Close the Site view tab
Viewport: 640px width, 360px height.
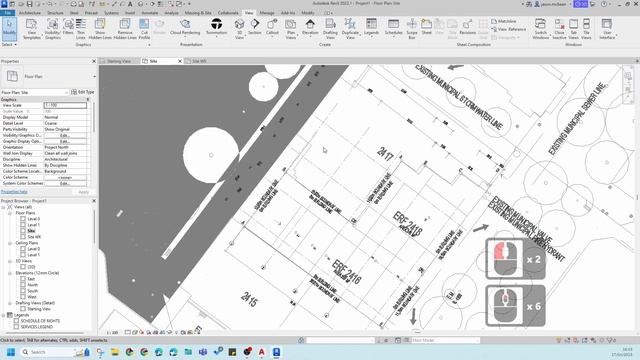180,61
